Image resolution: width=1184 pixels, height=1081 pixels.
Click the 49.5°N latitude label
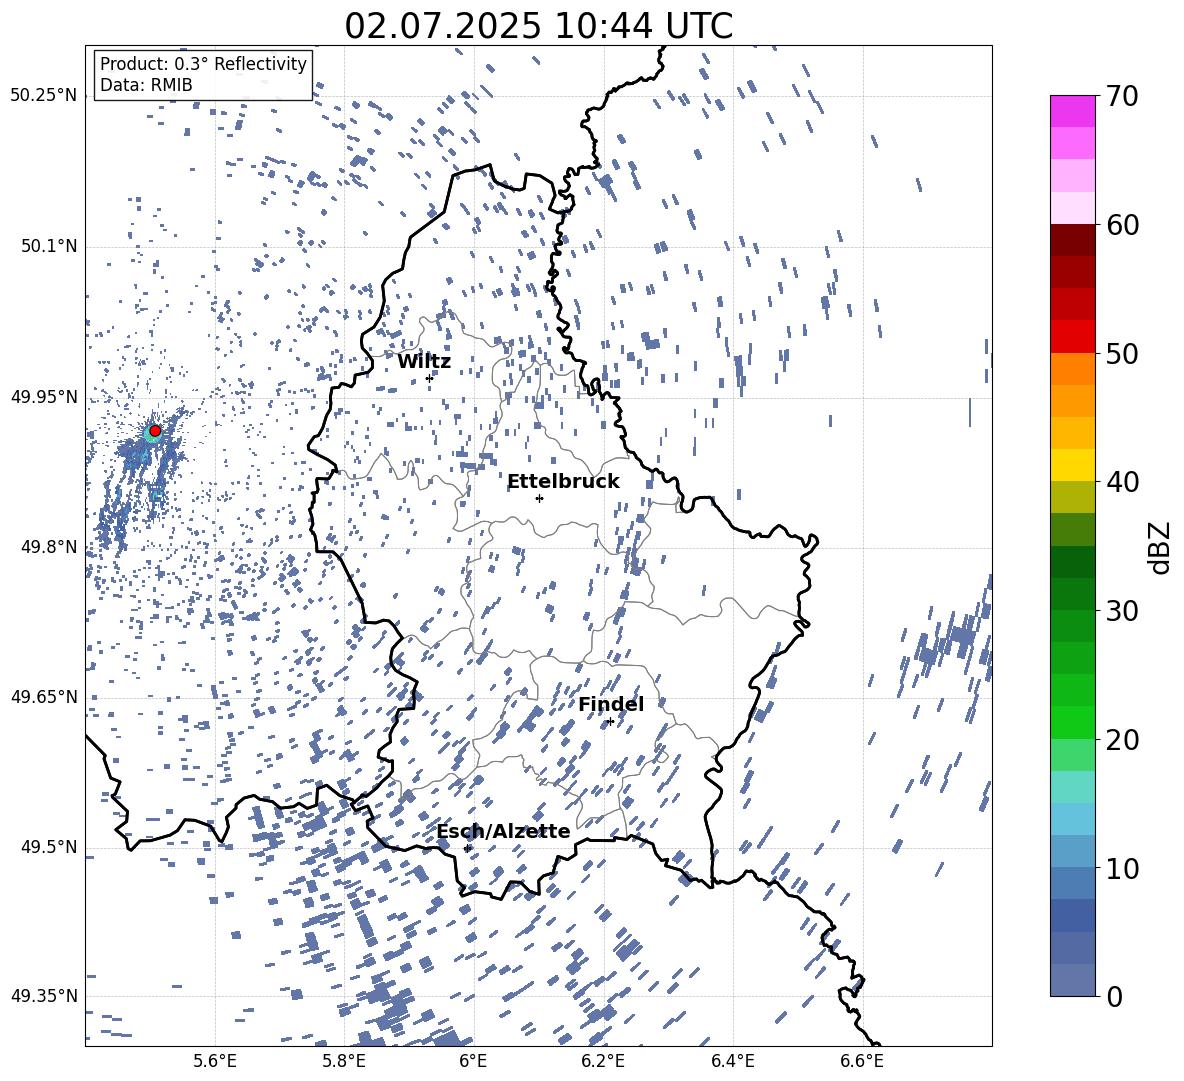tap(49, 847)
